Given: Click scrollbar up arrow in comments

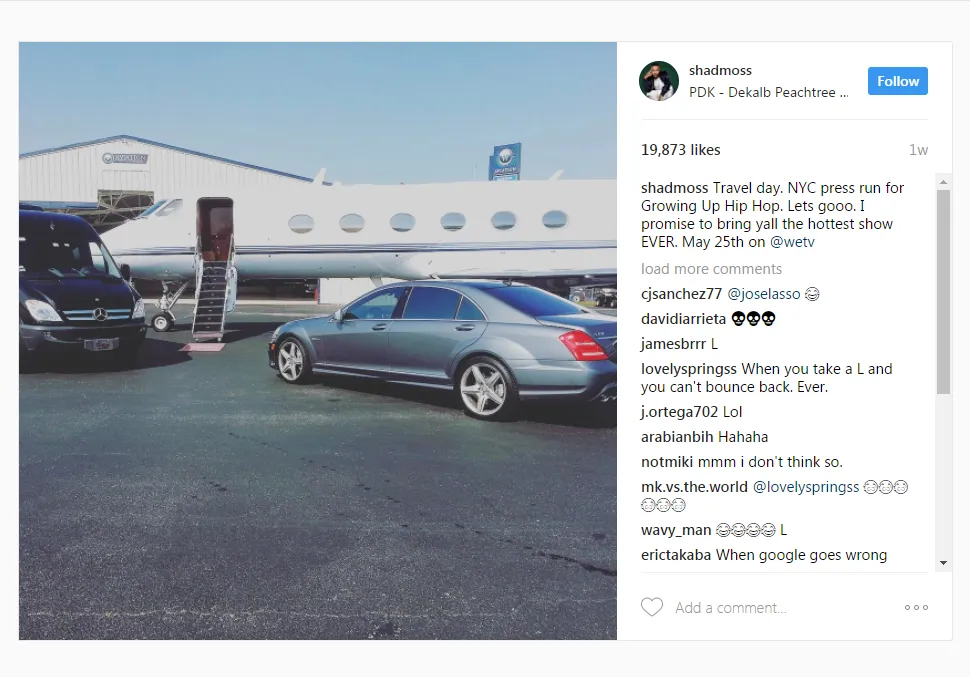Looking at the screenshot, I should pos(943,182).
